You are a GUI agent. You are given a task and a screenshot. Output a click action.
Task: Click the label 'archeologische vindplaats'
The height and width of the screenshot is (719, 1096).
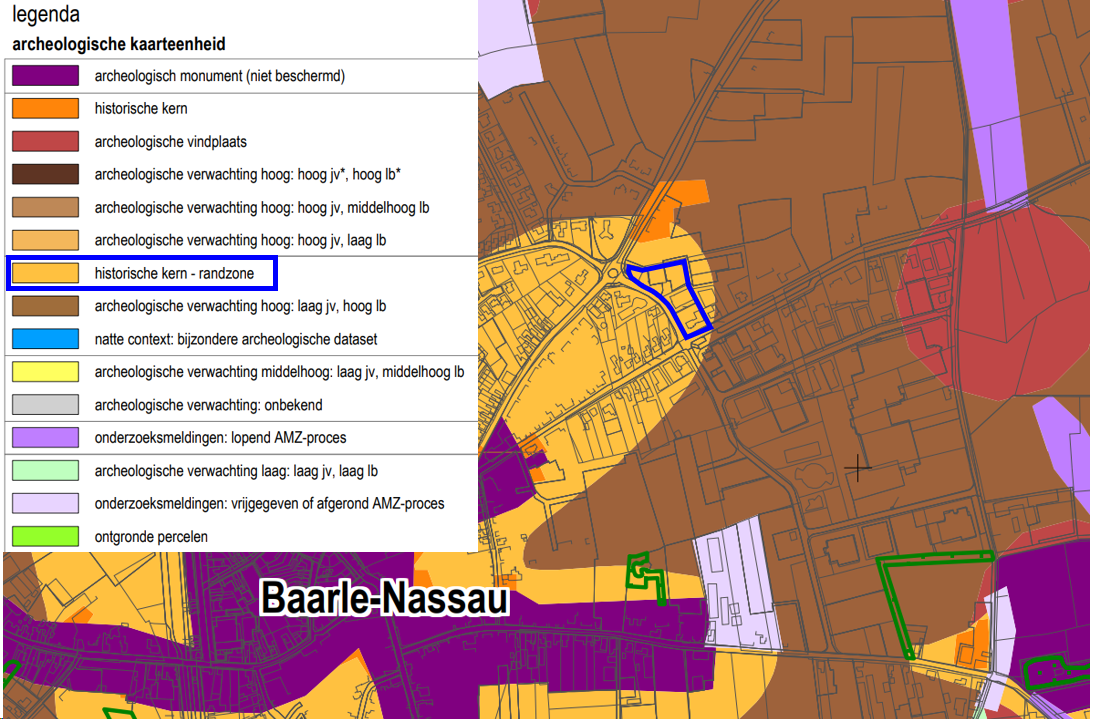coord(171,142)
